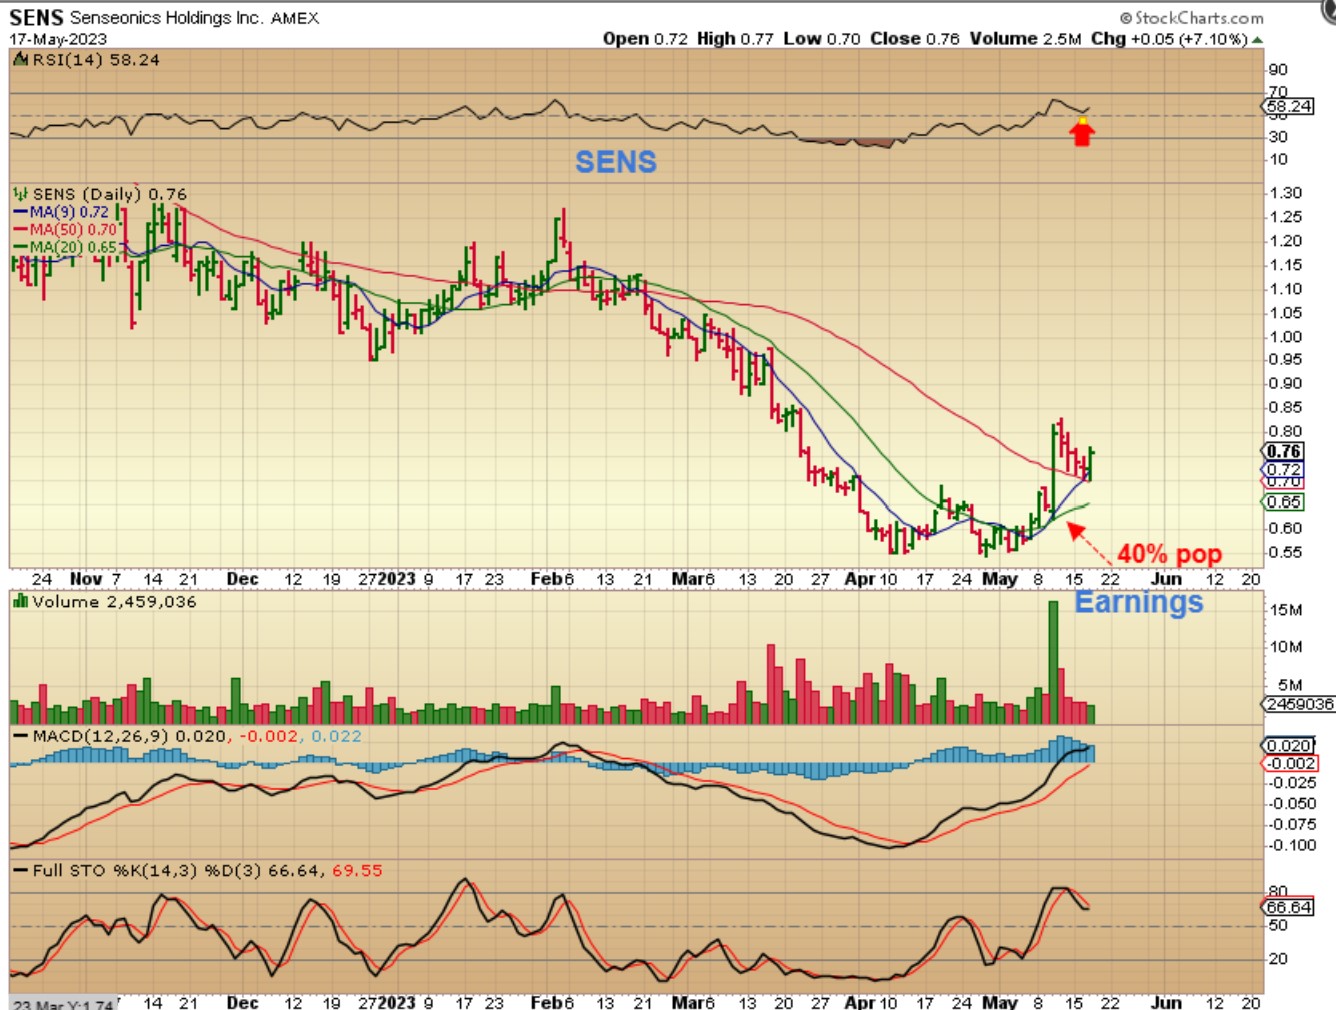Select the Senseonics Holdings Inc. company name
This screenshot has height=1010, width=1336.
(167, 18)
